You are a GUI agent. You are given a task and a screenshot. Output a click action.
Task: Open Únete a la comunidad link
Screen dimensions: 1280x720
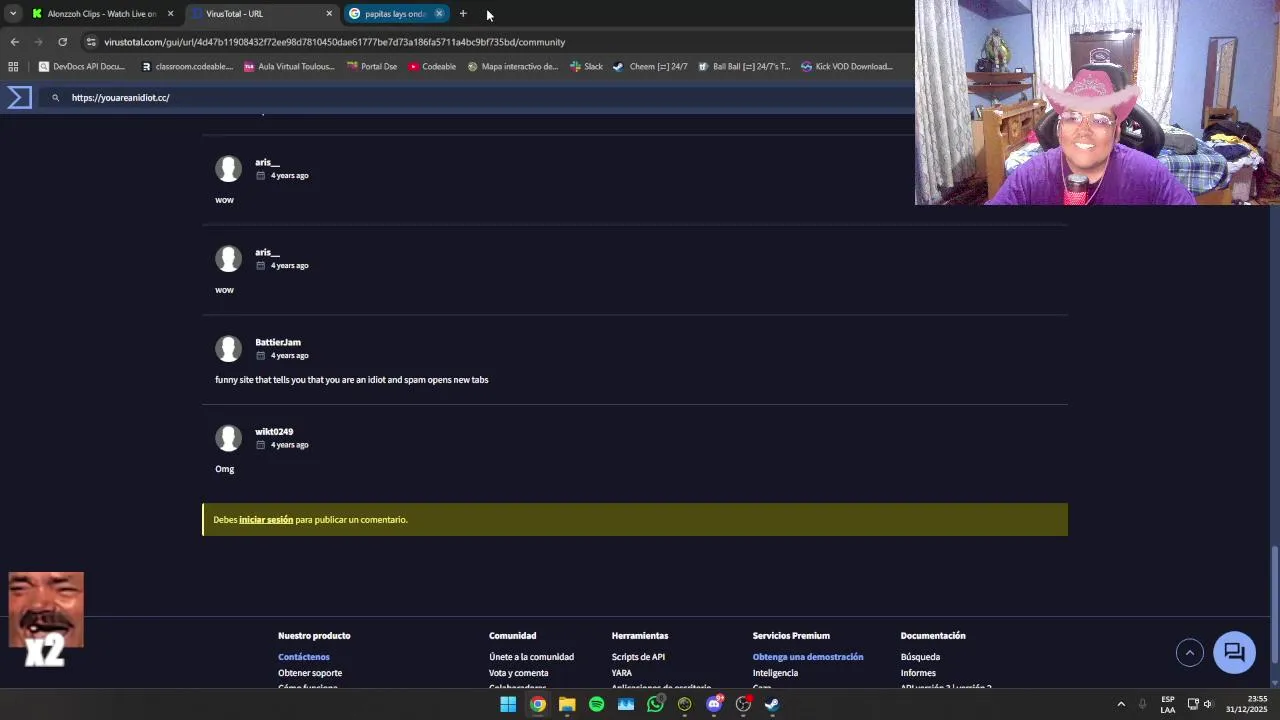coord(531,657)
